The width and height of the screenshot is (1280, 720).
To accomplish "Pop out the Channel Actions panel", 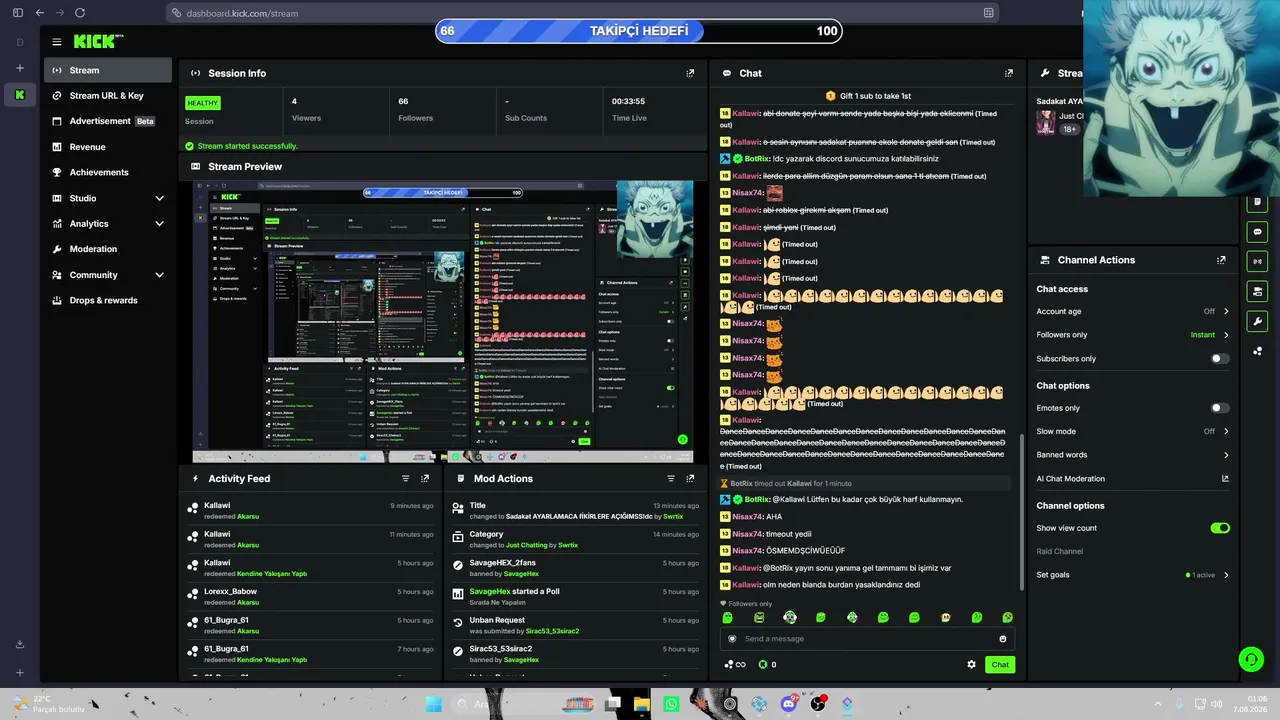I will (x=1221, y=260).
